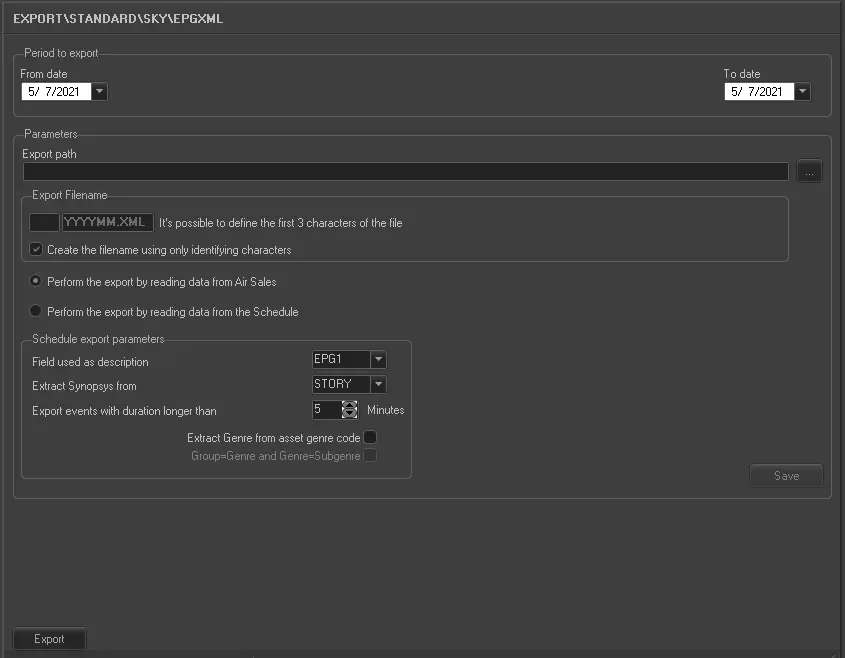The height and width of the screenshot is (658, 845).
Task: Expand the Extract Synopsys from dropdown
Action: click(378, 385)
